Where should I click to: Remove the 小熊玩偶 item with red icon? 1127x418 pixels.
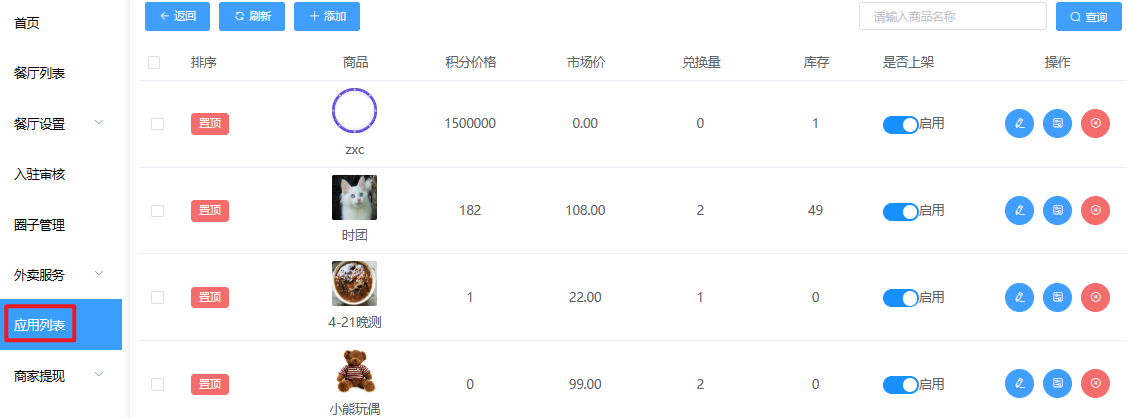(x=1095, y=384)
